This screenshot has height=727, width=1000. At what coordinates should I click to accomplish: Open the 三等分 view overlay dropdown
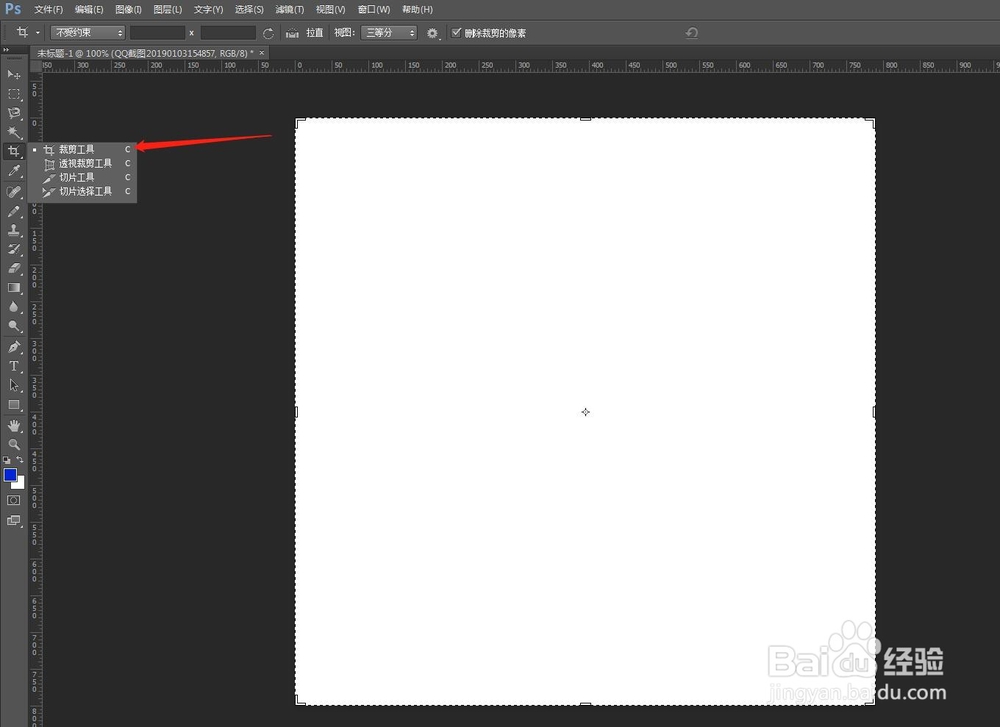tap(389, 32)
